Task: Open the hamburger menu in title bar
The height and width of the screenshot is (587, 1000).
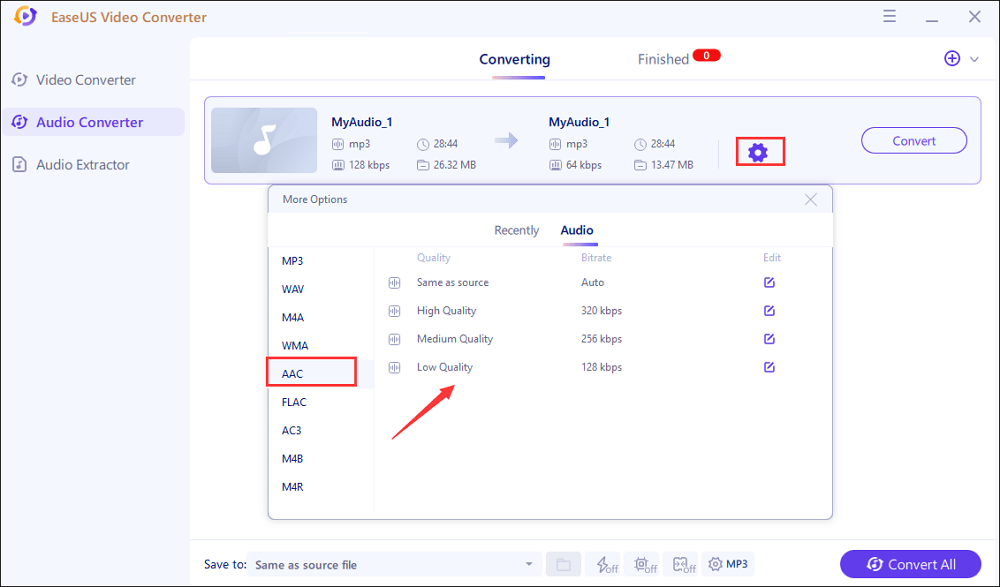Action: (x=889, y=17)
